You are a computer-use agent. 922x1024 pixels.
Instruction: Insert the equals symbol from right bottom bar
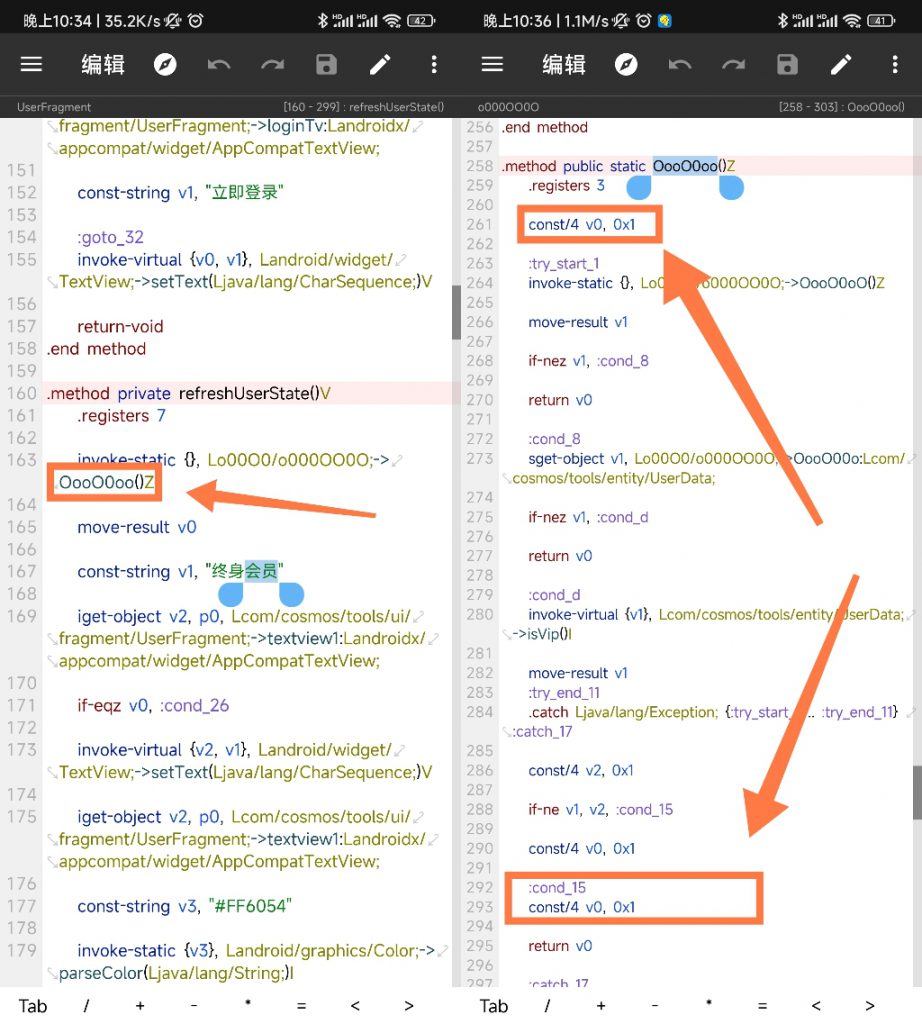coord(762,1006)
